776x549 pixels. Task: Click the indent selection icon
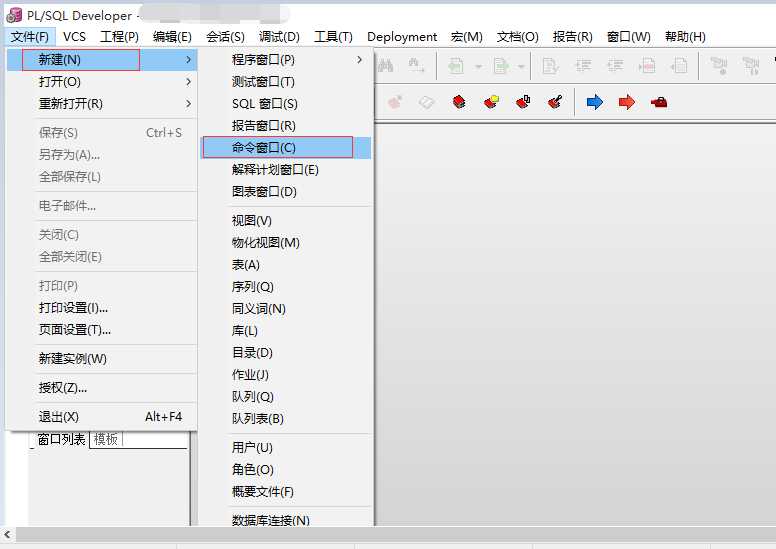pyautogui.click(x=583, y=65)
